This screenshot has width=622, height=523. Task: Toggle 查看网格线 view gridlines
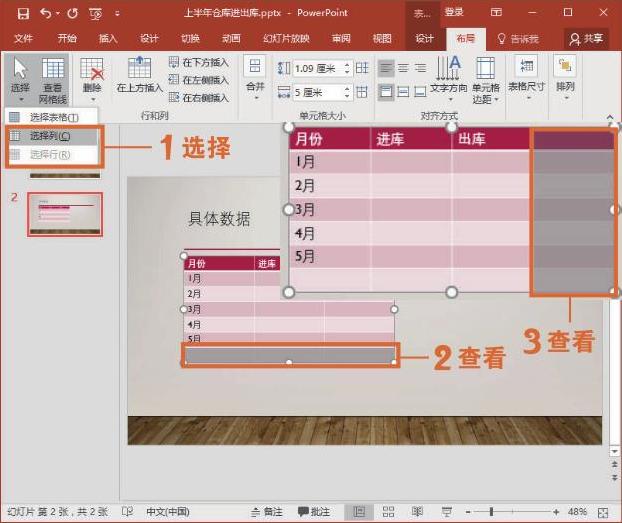53,81
